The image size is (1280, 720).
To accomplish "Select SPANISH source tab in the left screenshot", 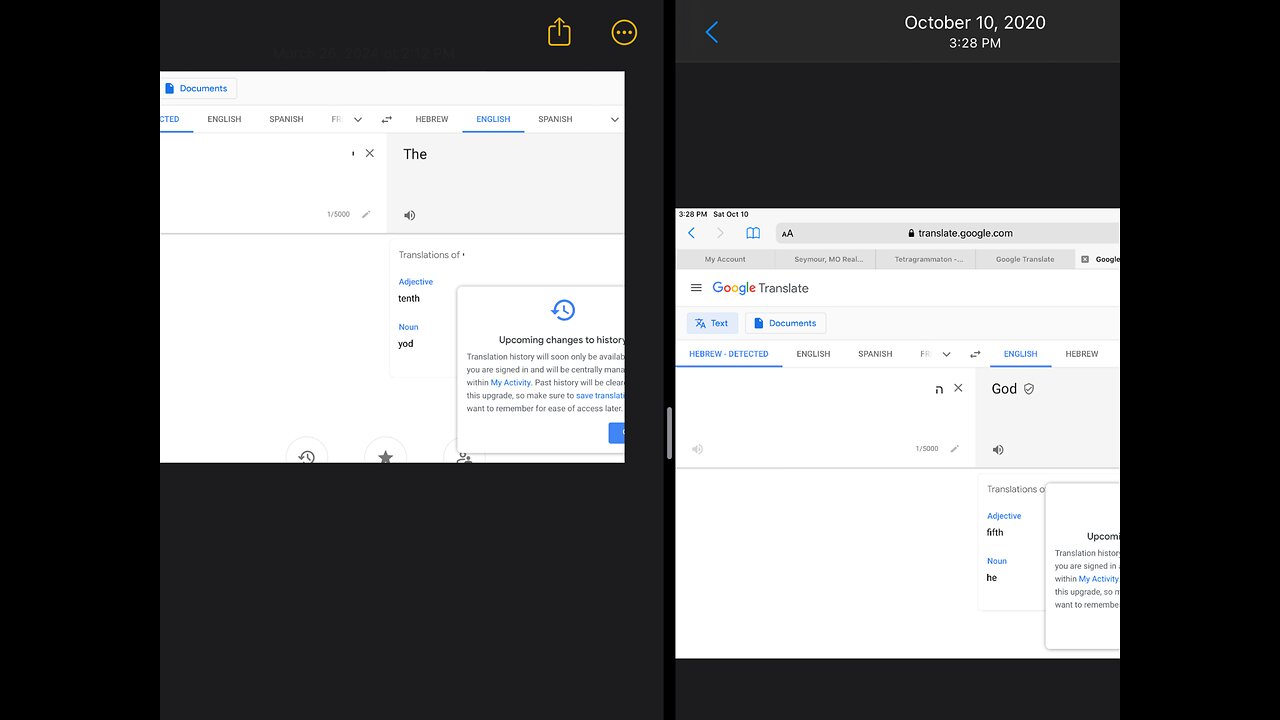I will (286, 119).
